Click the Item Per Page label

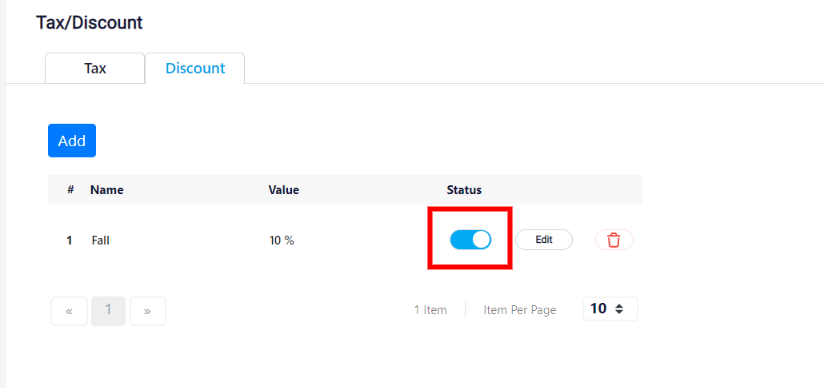coord(520,310)
